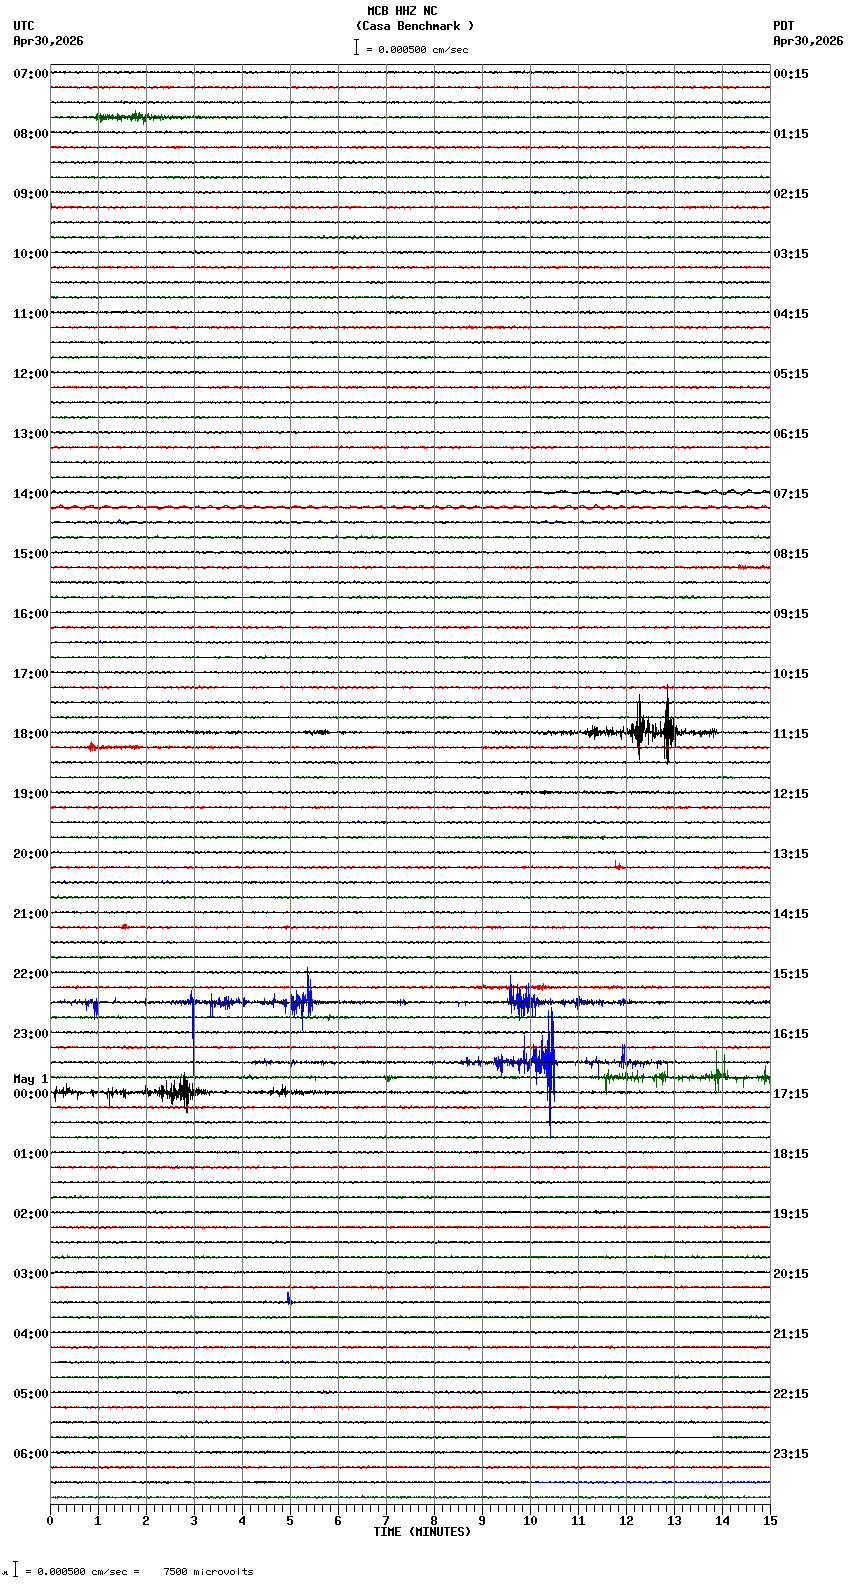The image size is (850, 1584).
Task: Click the '14:00' UTC time label
Action: tap(31, 494)
